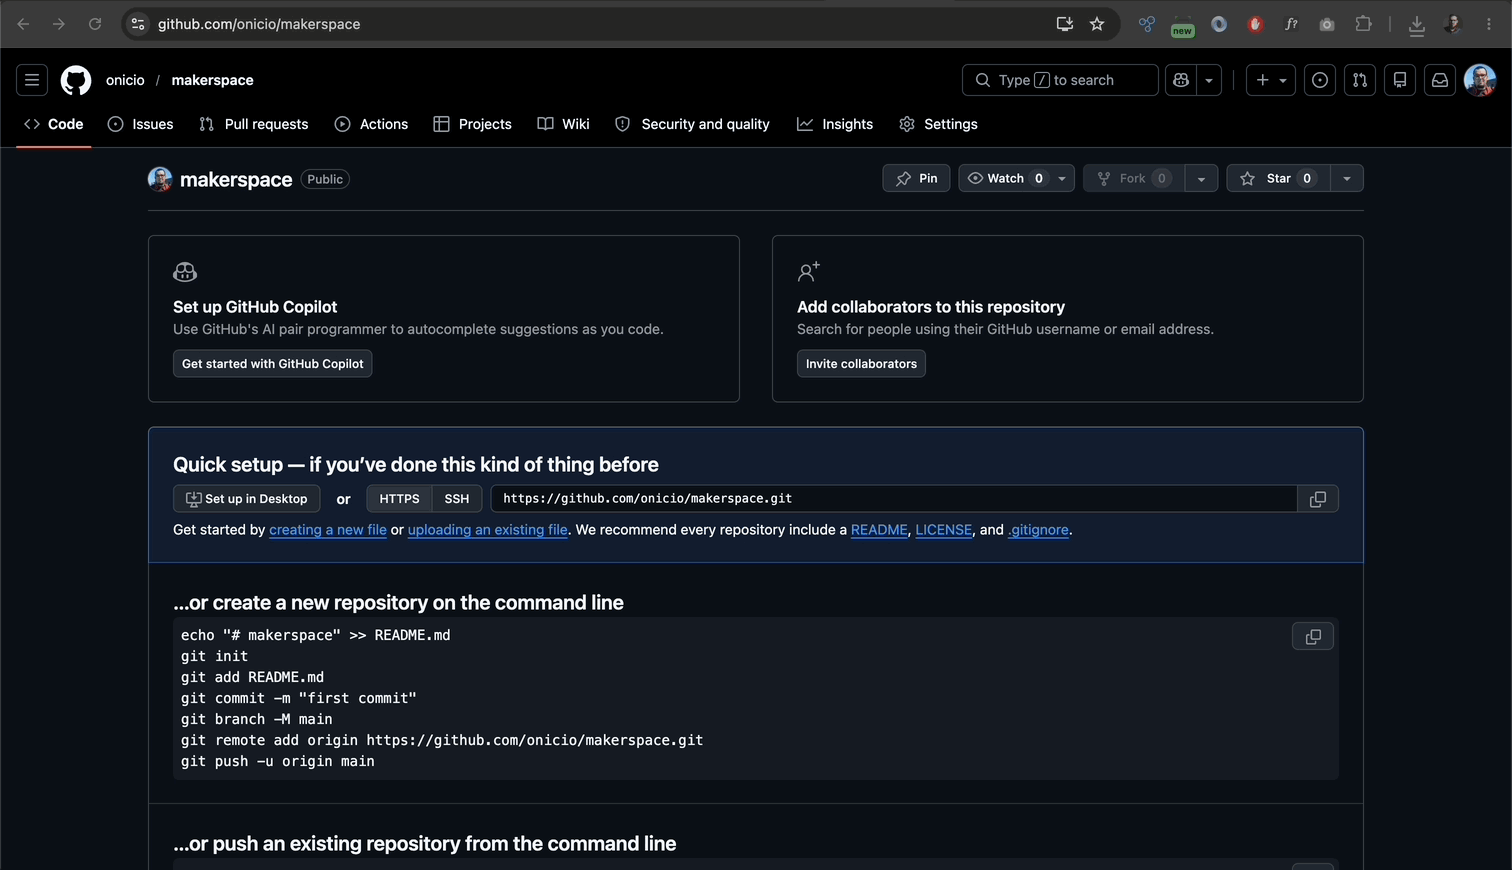The width and height of the screenshot is (1512, 870).
Task: Click Get started with GitHub Copilot
Action: (x=273, y=363)
